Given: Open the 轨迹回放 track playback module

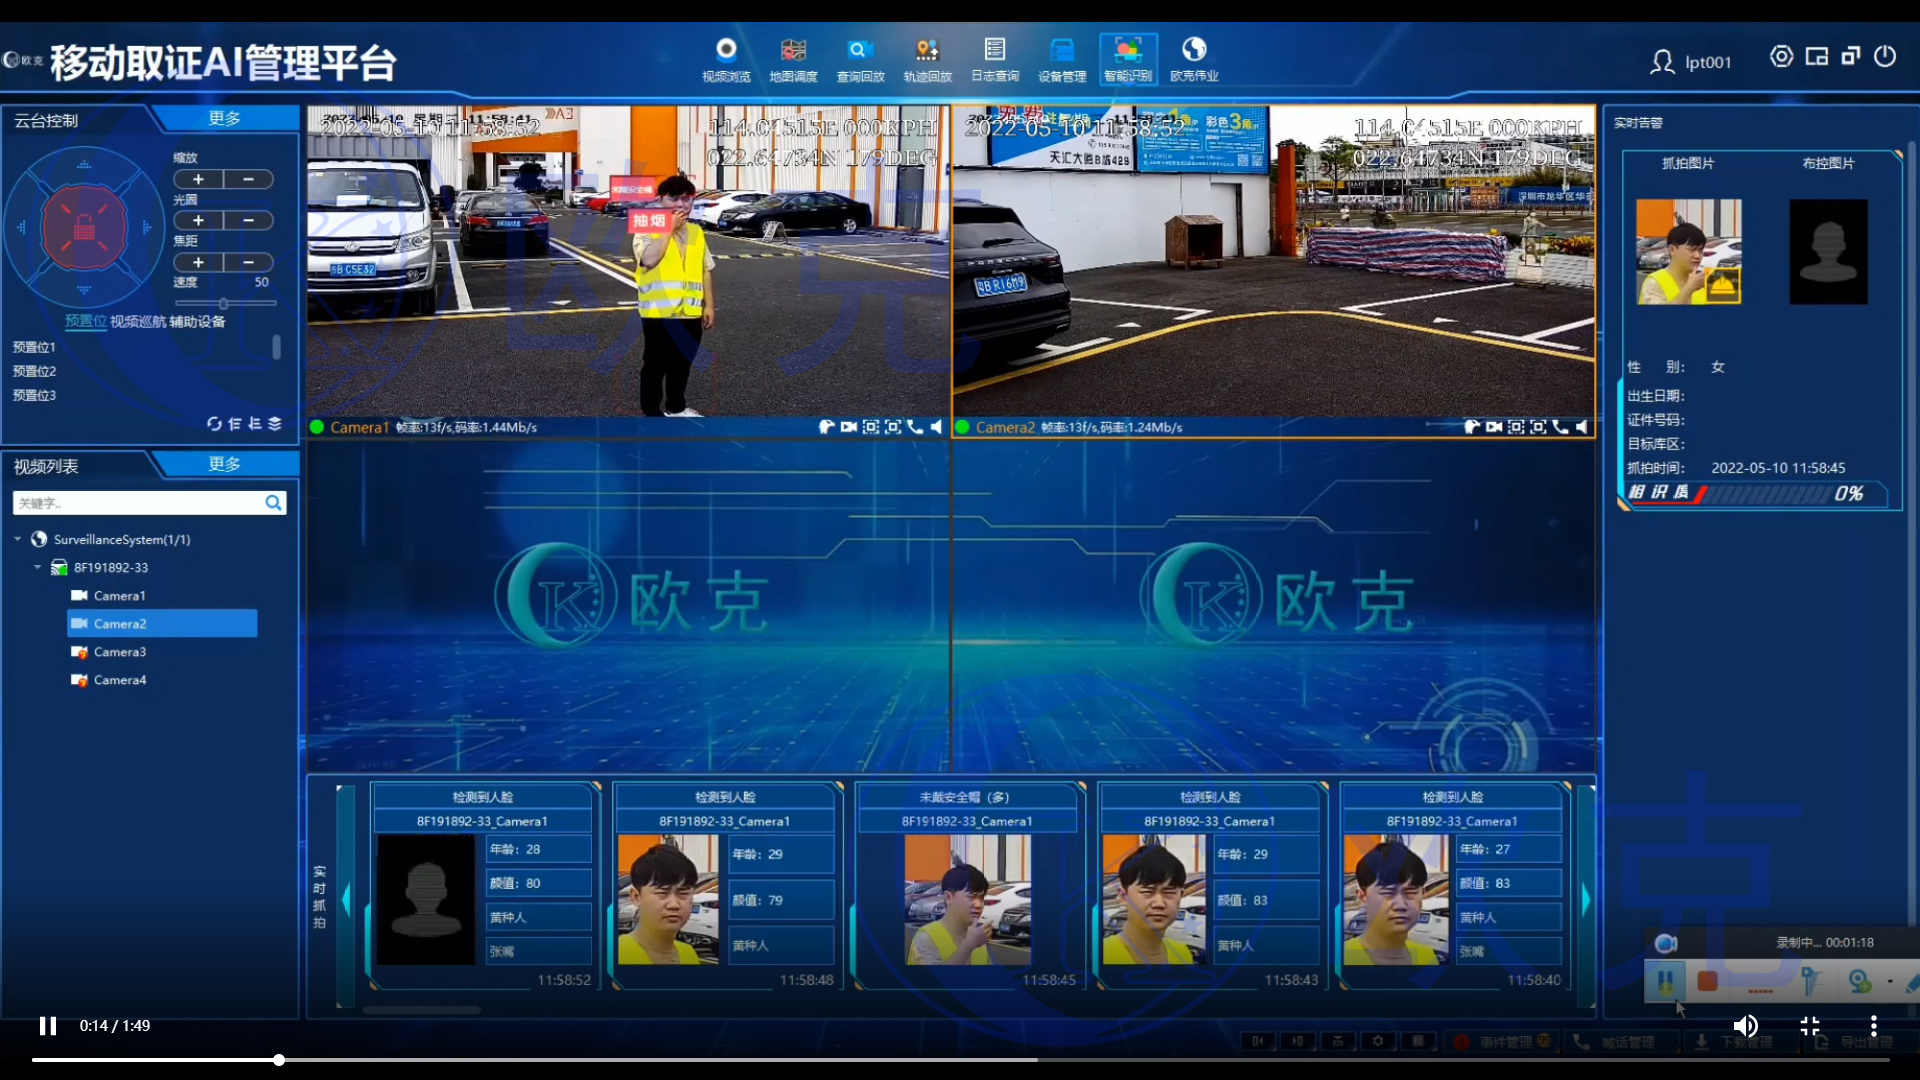Looking at the screenshot, I should click(927, 60).
